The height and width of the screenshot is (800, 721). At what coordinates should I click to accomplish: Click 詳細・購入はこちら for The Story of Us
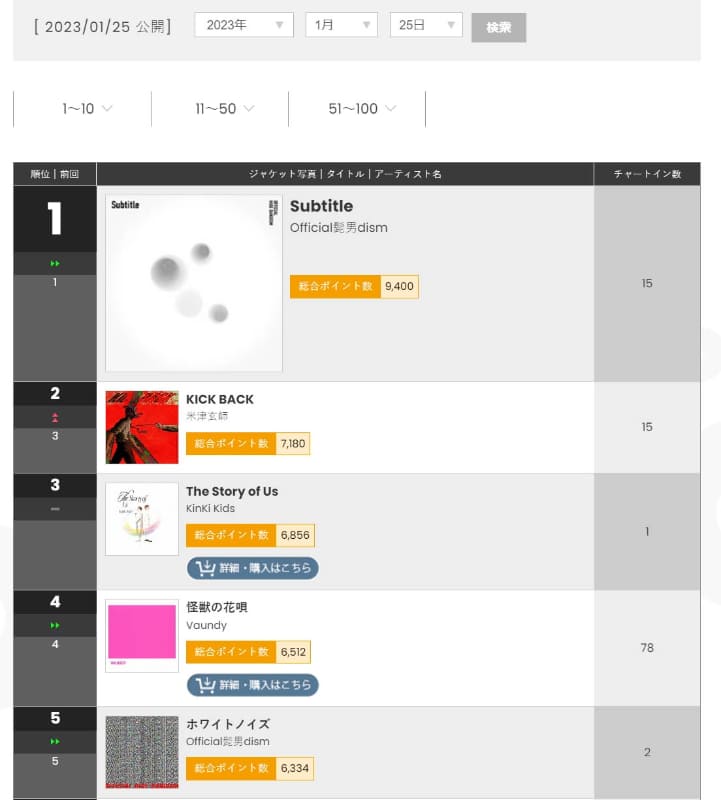pyautogui.click(x=253, y=568)
